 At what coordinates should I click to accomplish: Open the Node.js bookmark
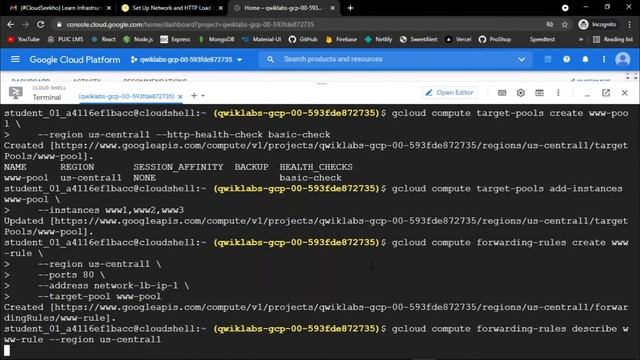click(138, 40)
